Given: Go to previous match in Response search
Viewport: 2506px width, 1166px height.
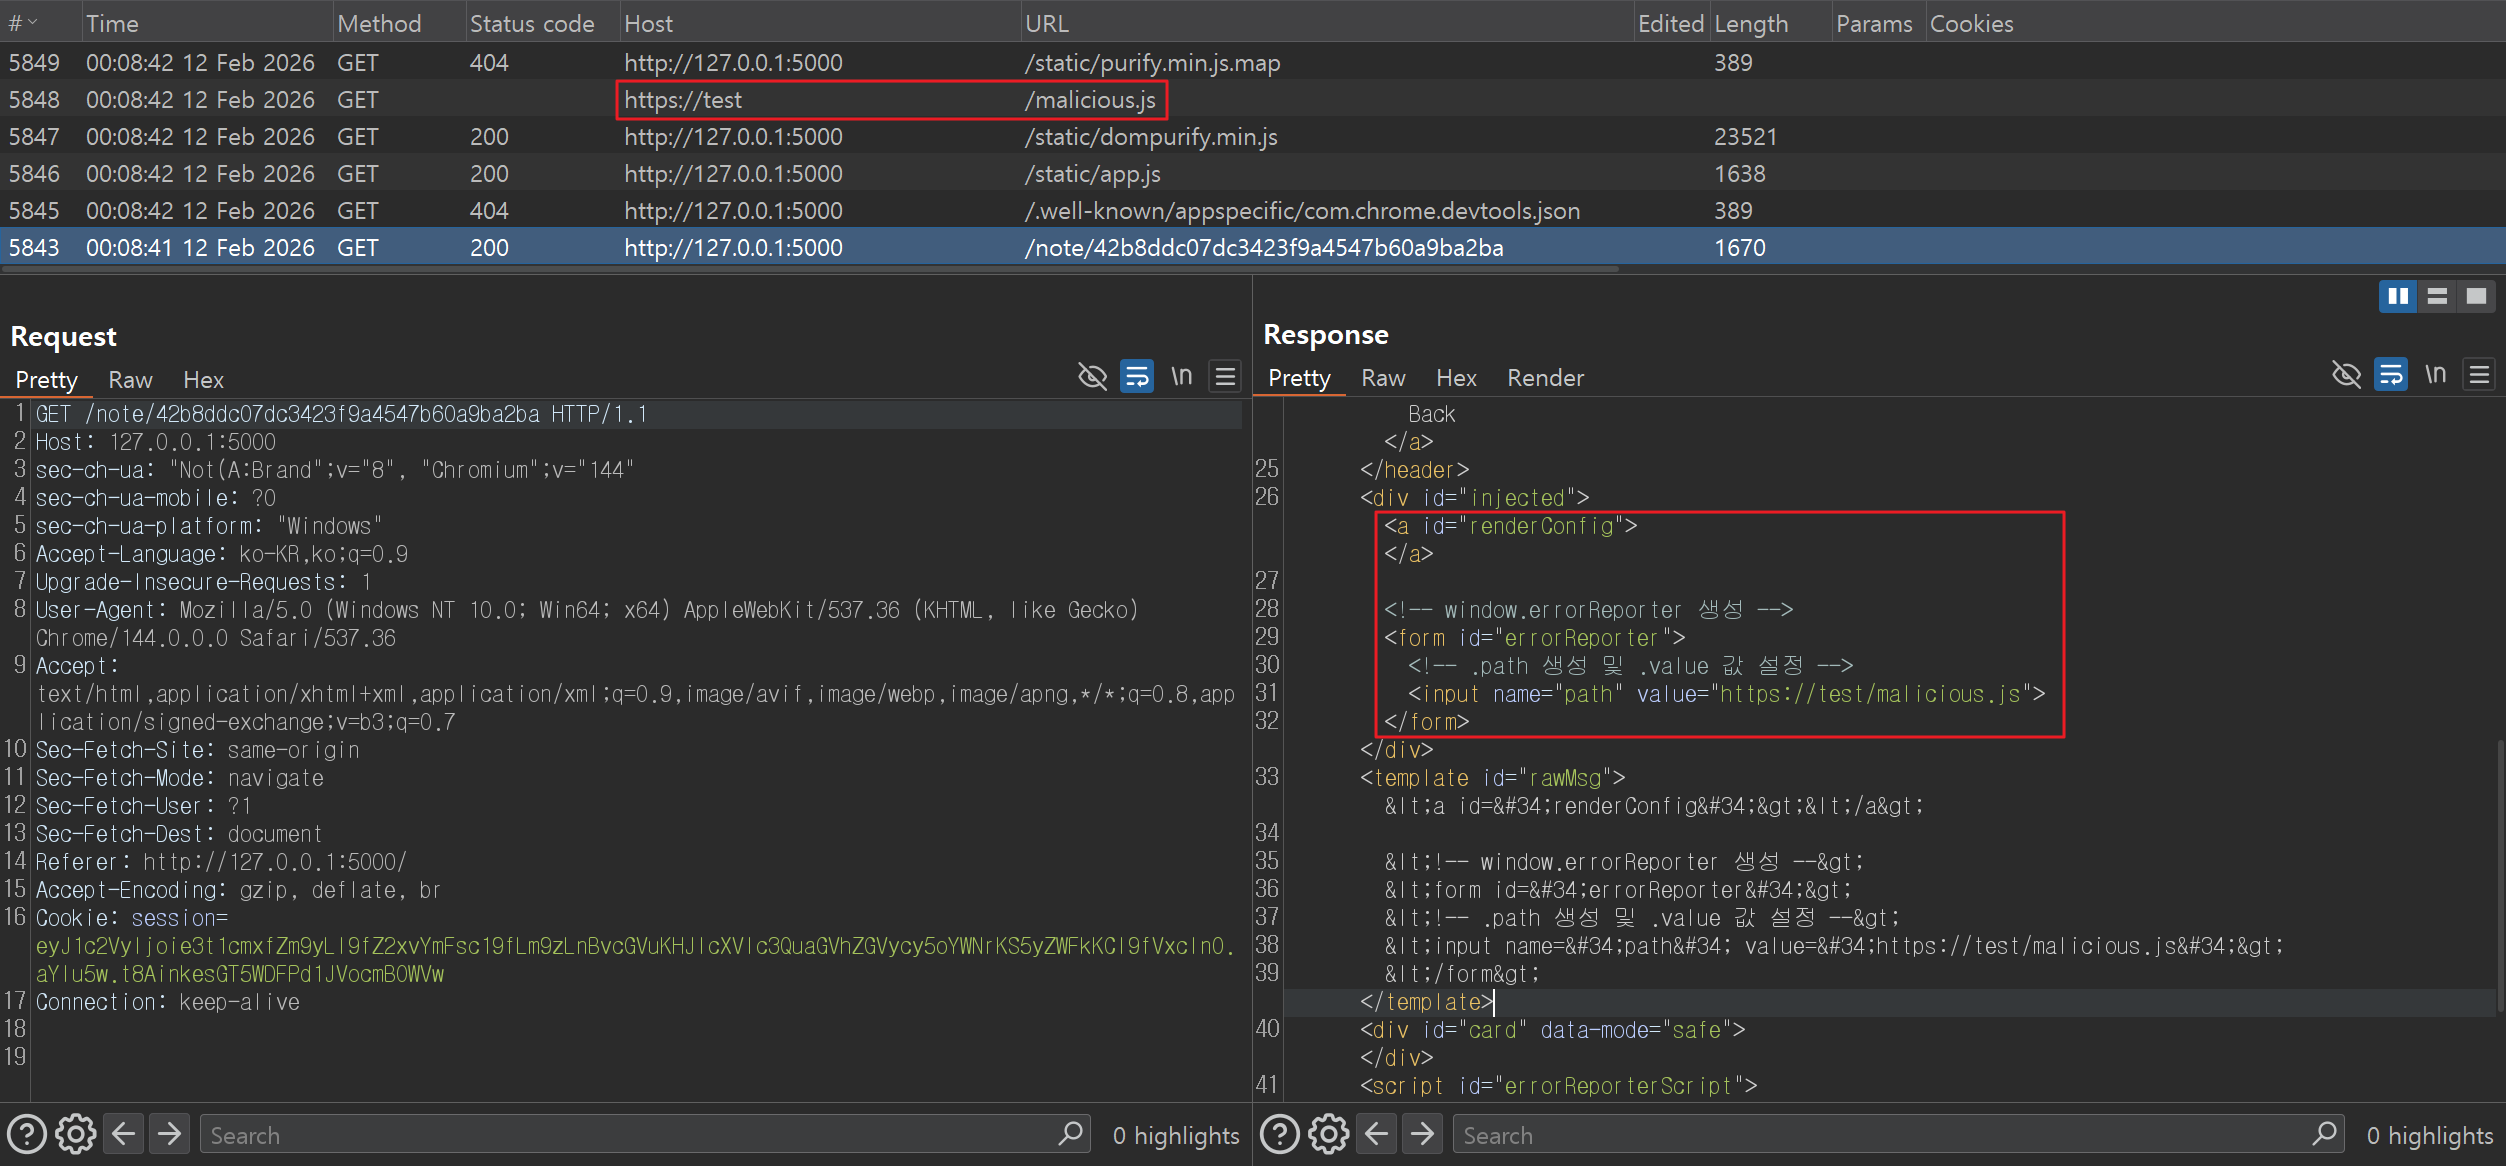Looking at the screenshot, I should tap(1377, 1134).
